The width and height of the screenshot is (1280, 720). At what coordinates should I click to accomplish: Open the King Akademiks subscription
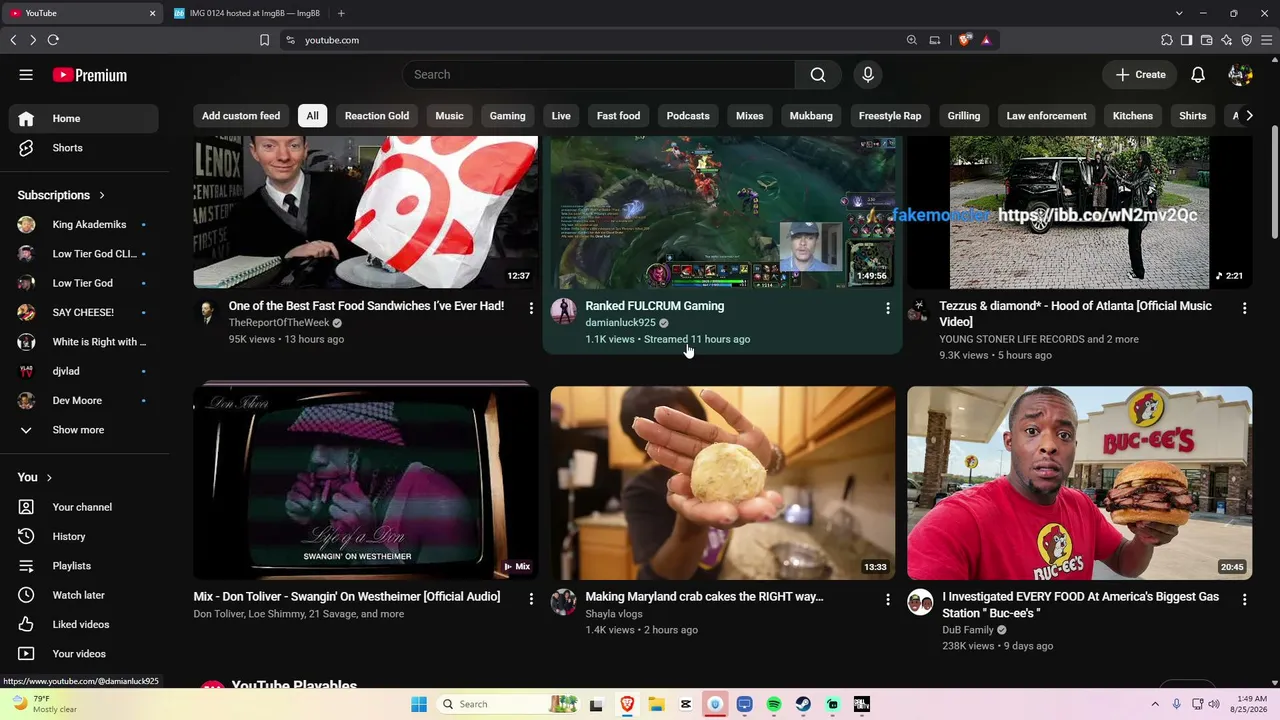pos(84,225)
